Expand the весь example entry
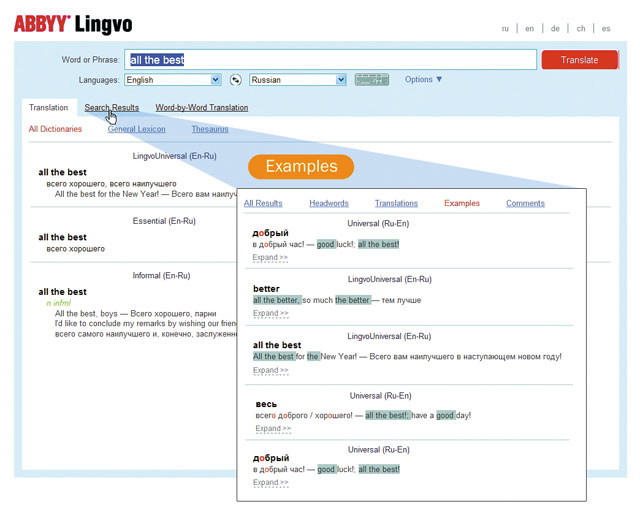This screenshot has width=640, height=515. [x=273, y=428]
